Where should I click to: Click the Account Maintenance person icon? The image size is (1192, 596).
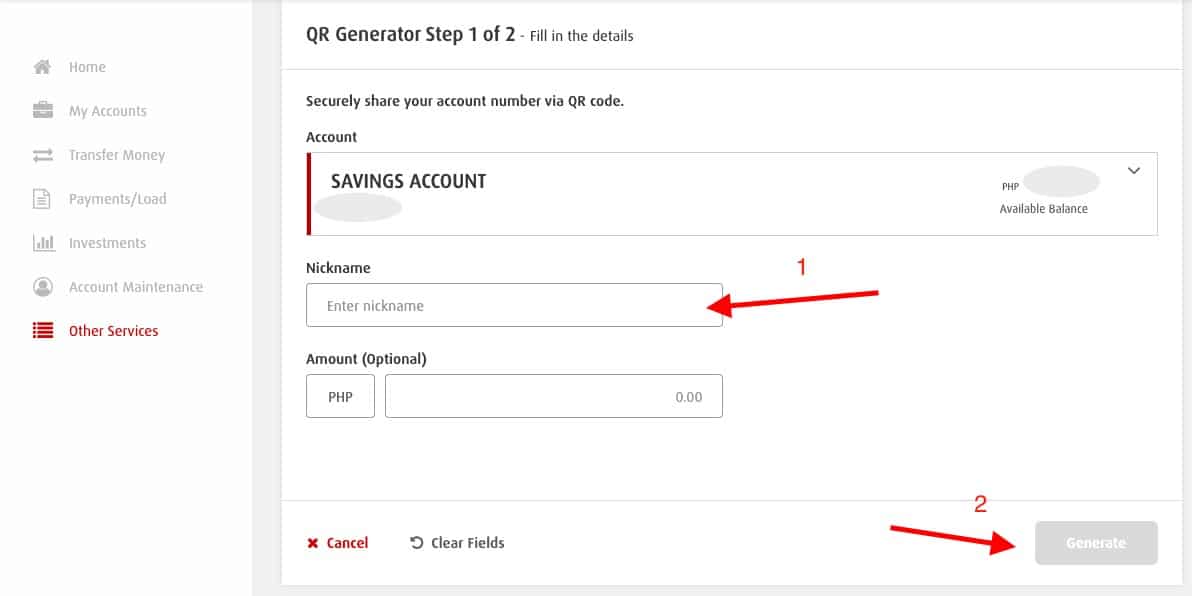43,287
